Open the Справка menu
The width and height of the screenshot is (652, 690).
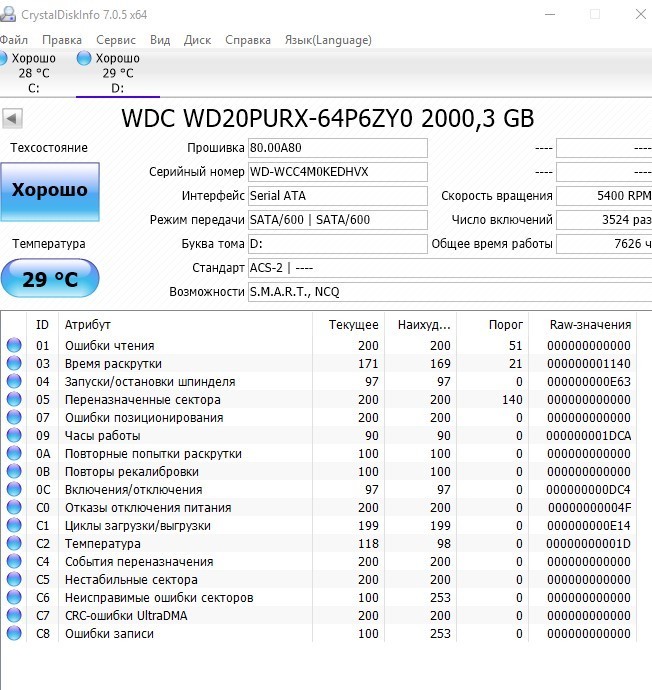[x=248, y=40]
